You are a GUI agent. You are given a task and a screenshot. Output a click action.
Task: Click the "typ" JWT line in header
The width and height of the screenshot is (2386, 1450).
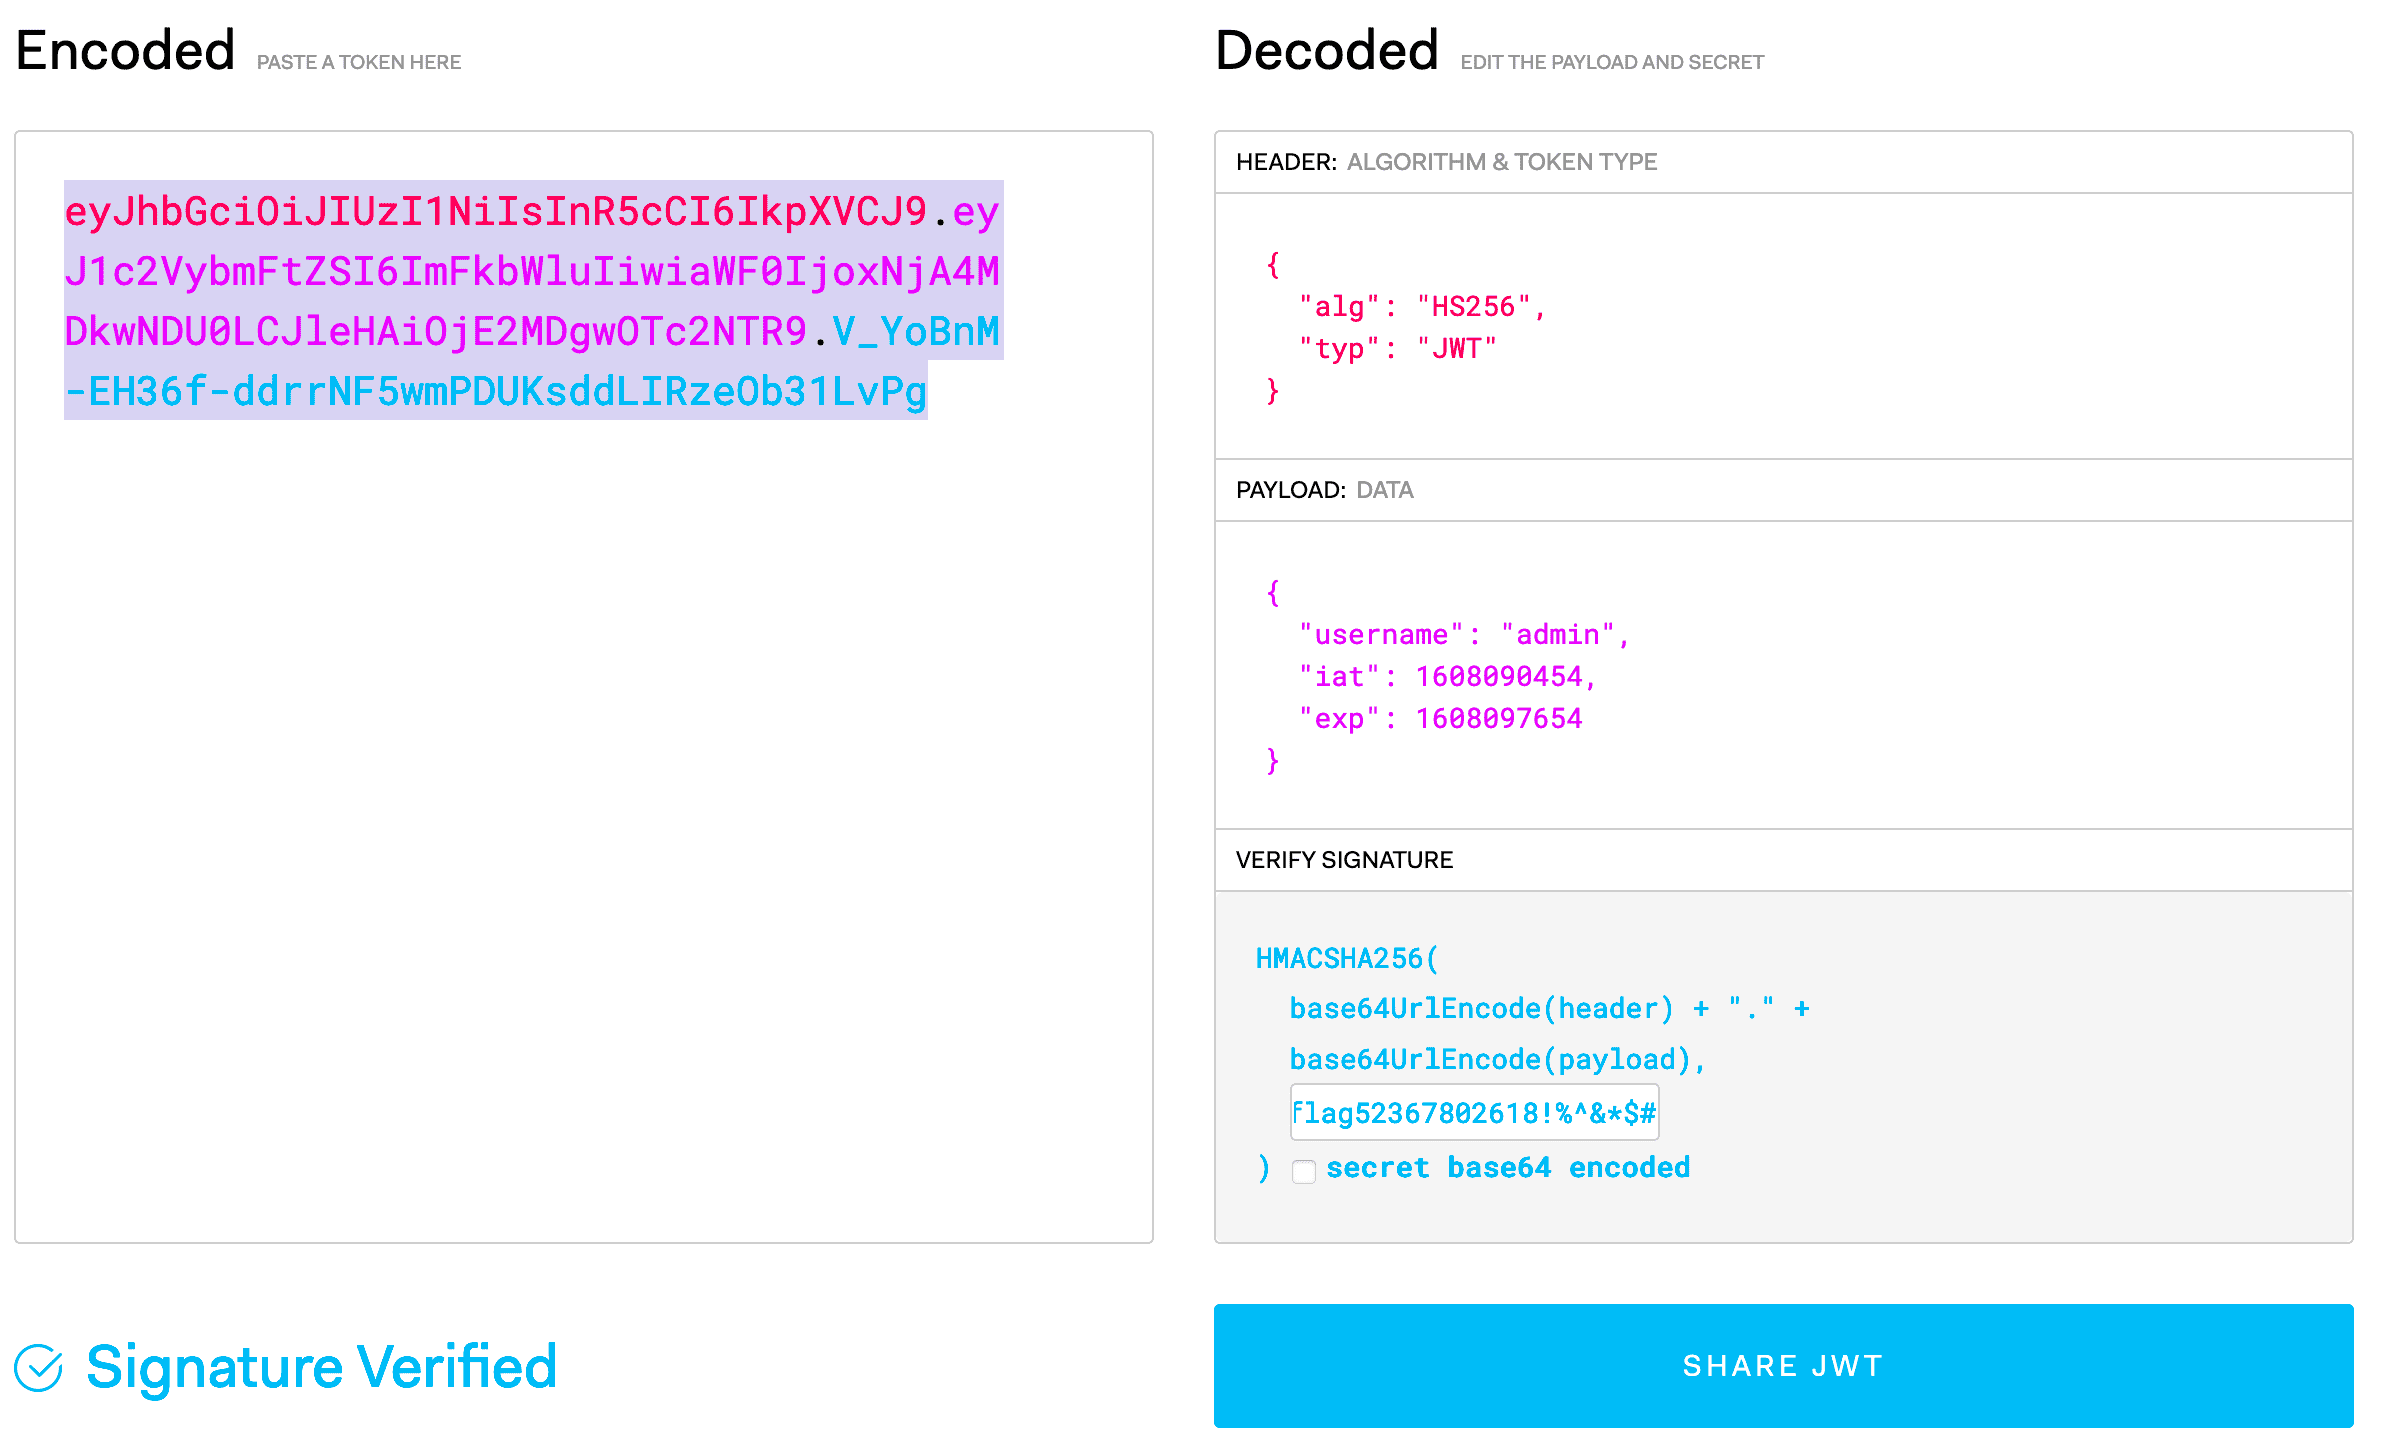pos(1397,349)
